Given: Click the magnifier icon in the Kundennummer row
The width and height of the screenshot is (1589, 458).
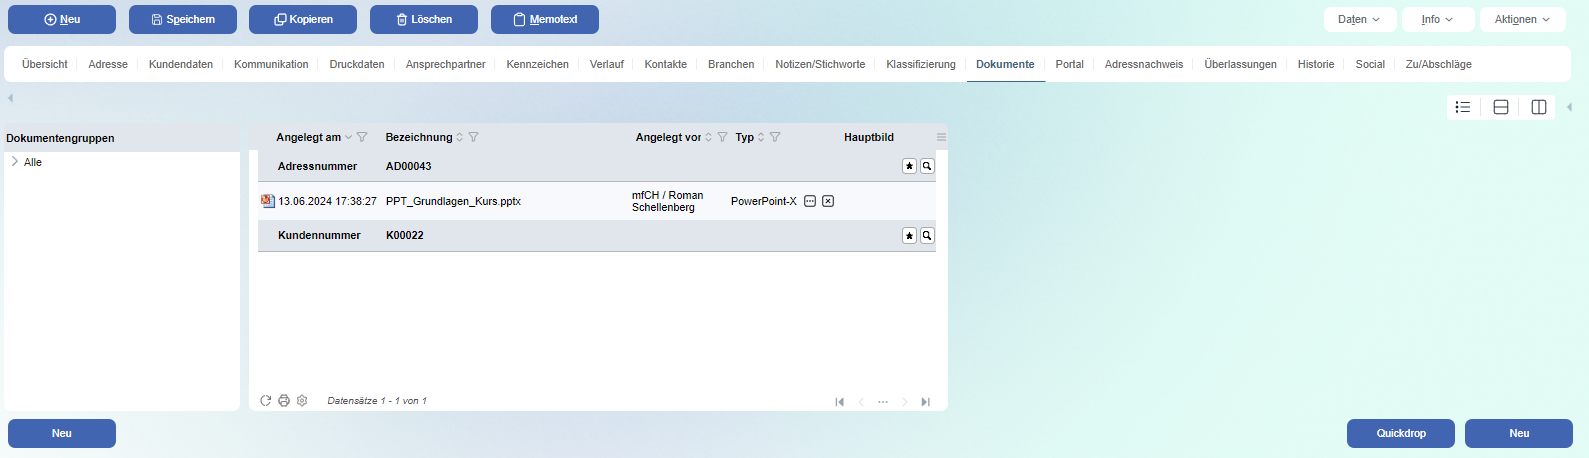Looking at the screenshot, I should [x=927, y=236].
